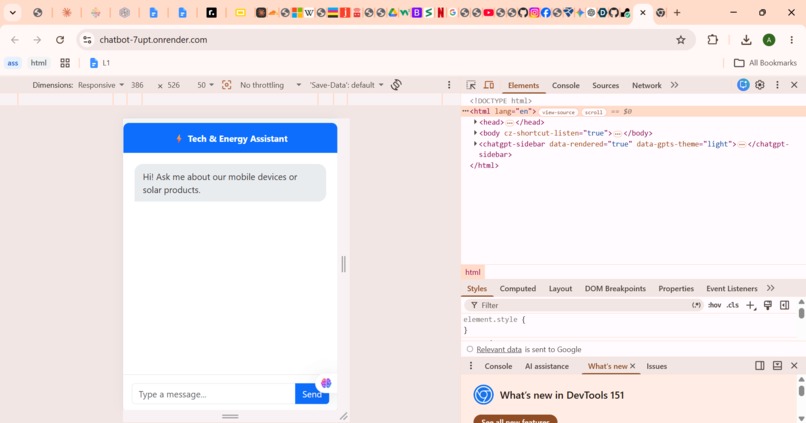Click the Send button in chat
The height and width of the screenshot is (423, 806).
[312, 394]
